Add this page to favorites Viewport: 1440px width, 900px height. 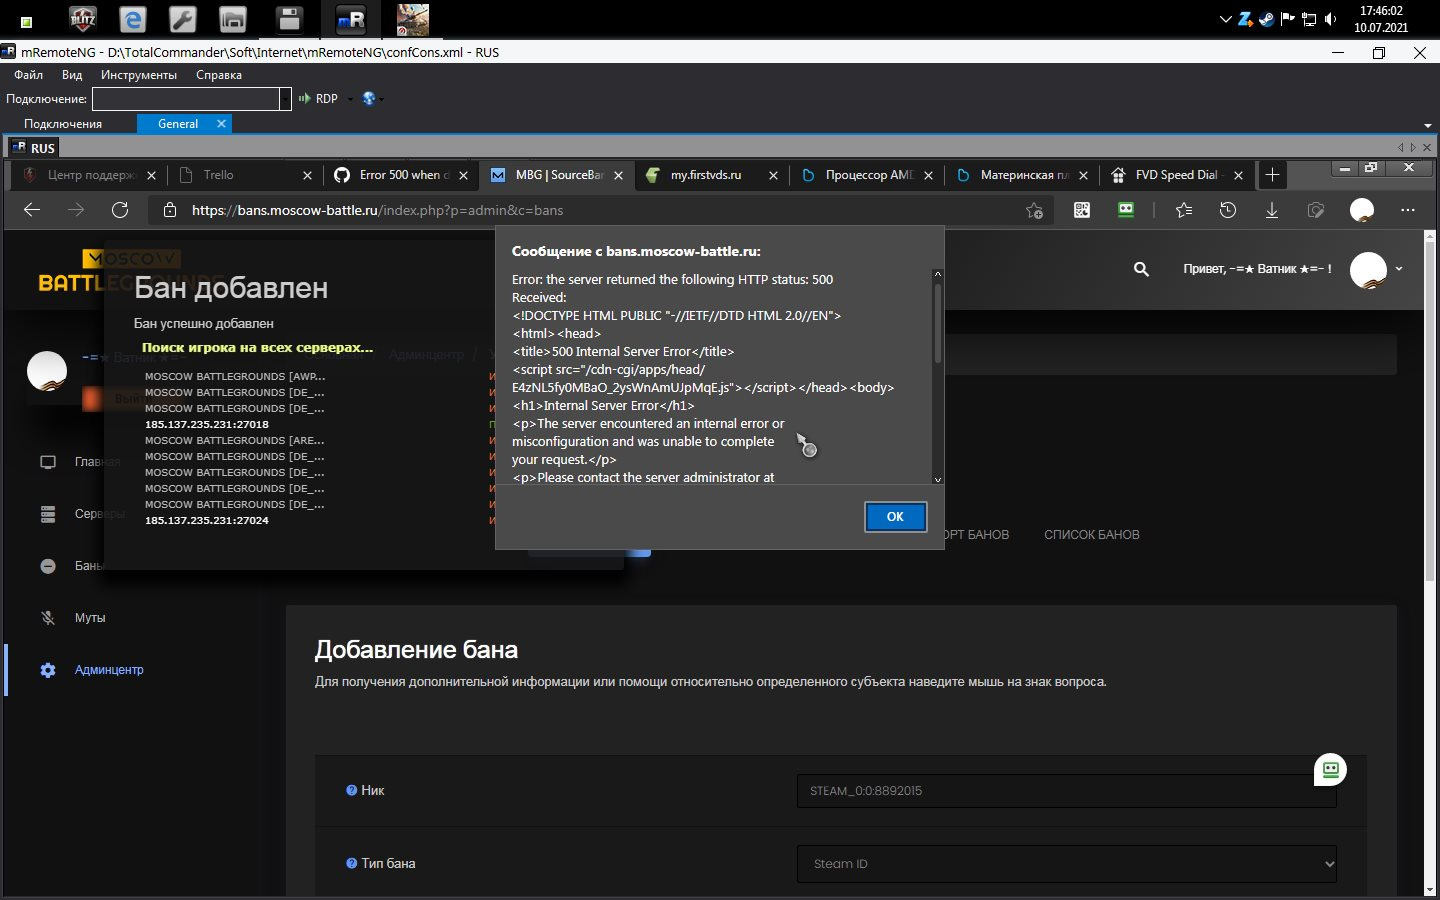[1034, 210]
